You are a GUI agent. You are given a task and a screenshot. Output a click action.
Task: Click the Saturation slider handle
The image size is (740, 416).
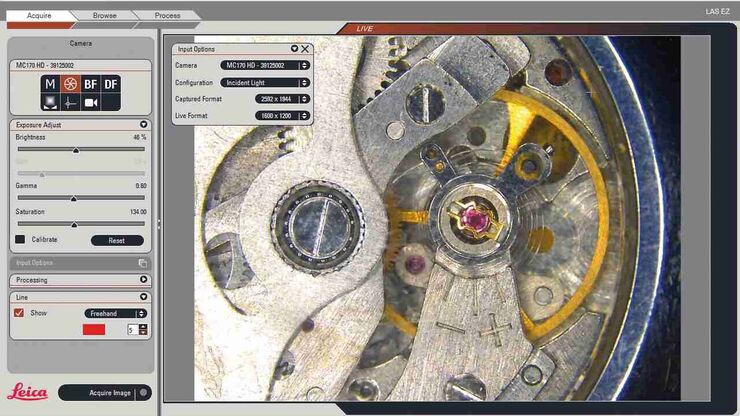point(74,225)
